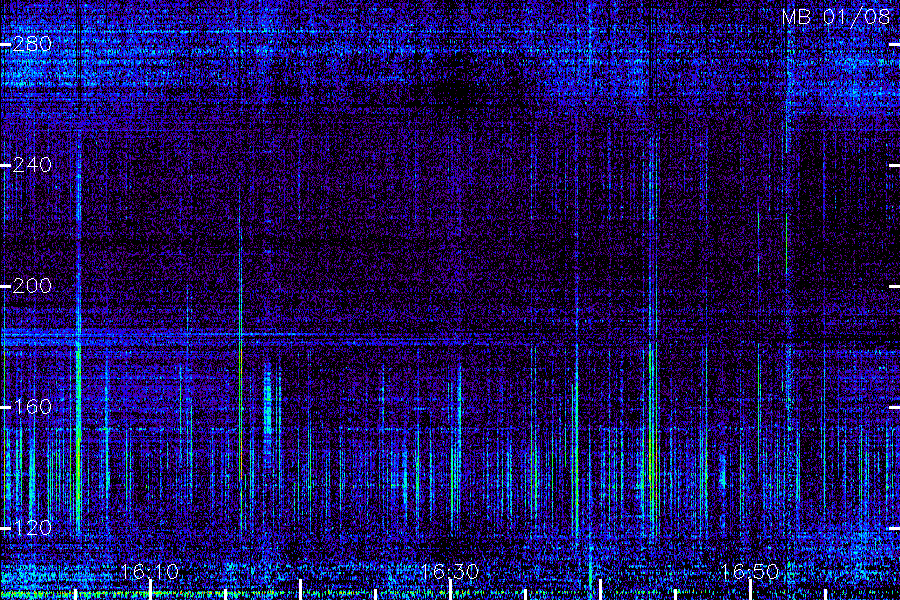The width and height of the screenshot is (900, 600).
Task: Click the 160 frequency axis label
Action: point(32,407)
